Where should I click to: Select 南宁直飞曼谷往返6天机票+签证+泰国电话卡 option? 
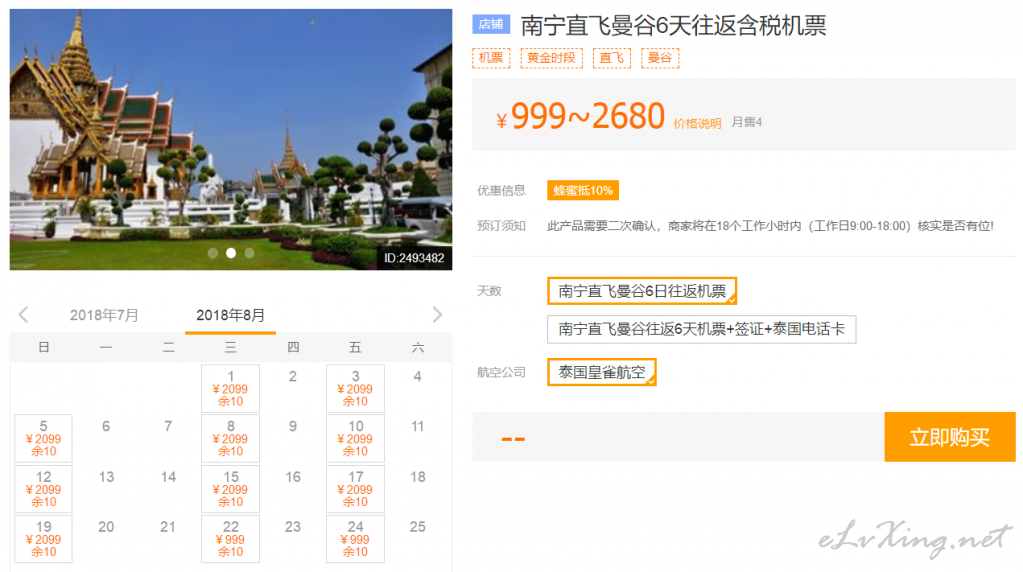[701, 329]
